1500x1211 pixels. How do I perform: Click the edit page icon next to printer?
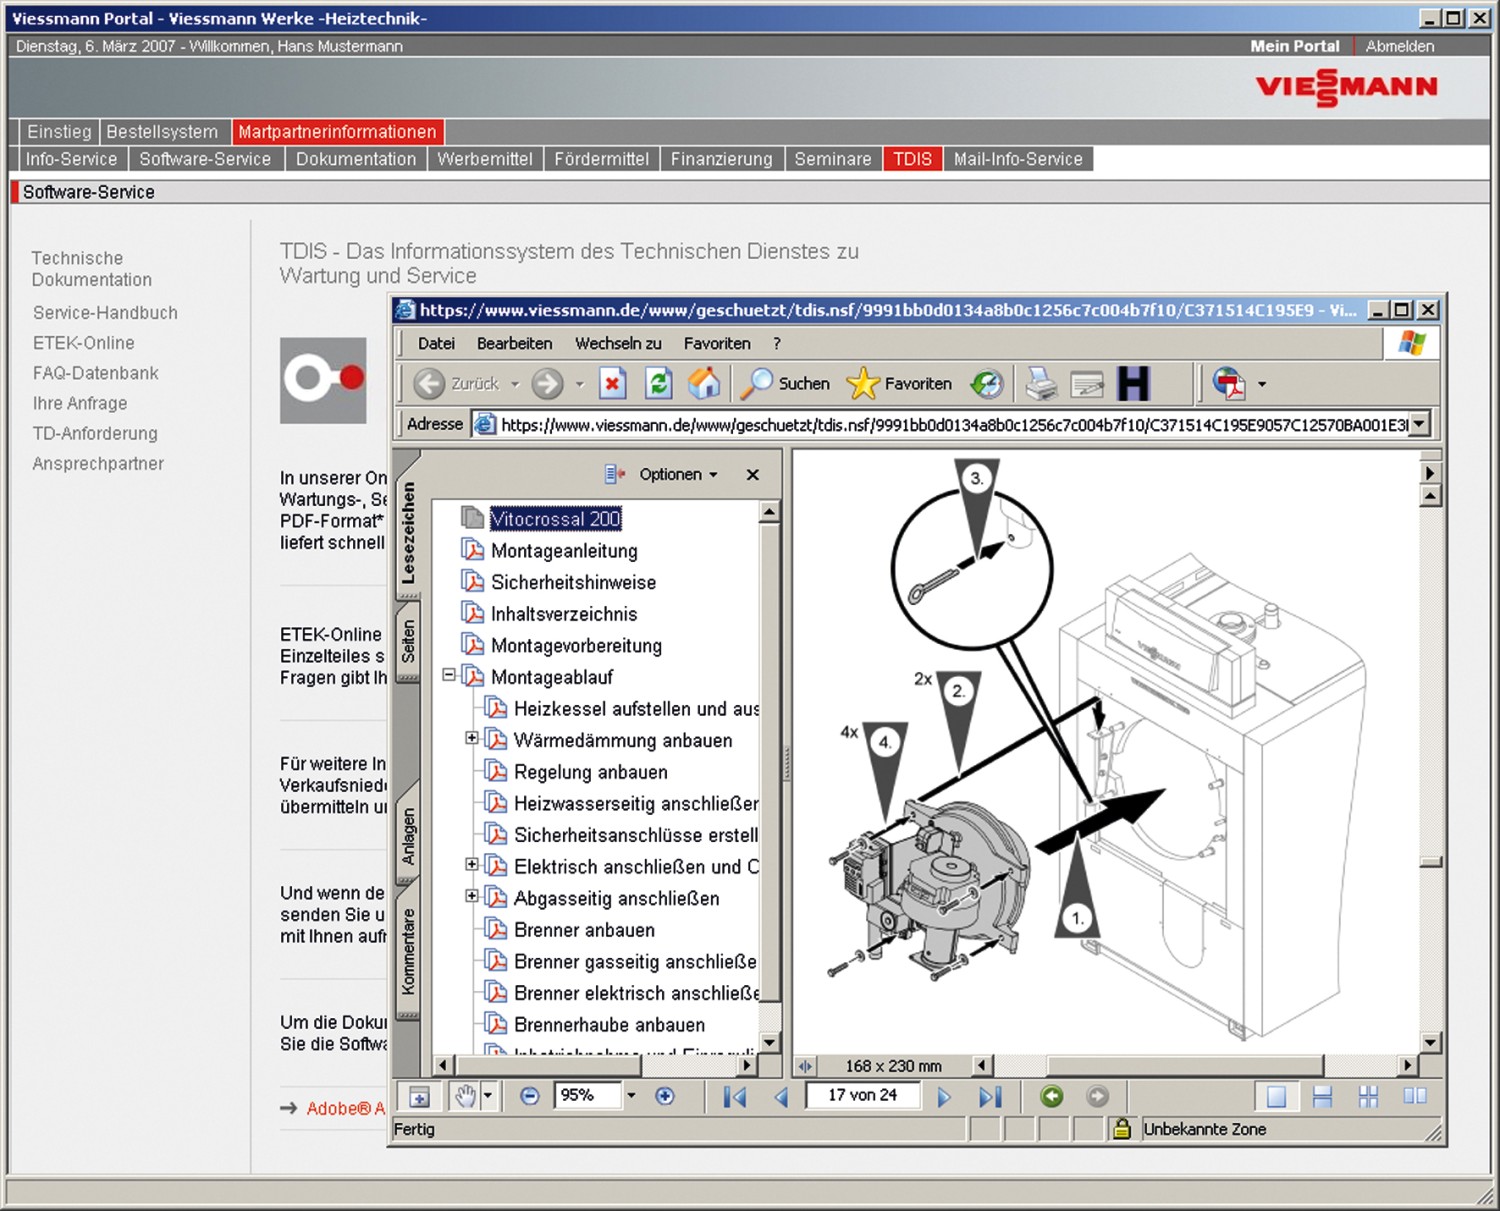coord(1087,384)
